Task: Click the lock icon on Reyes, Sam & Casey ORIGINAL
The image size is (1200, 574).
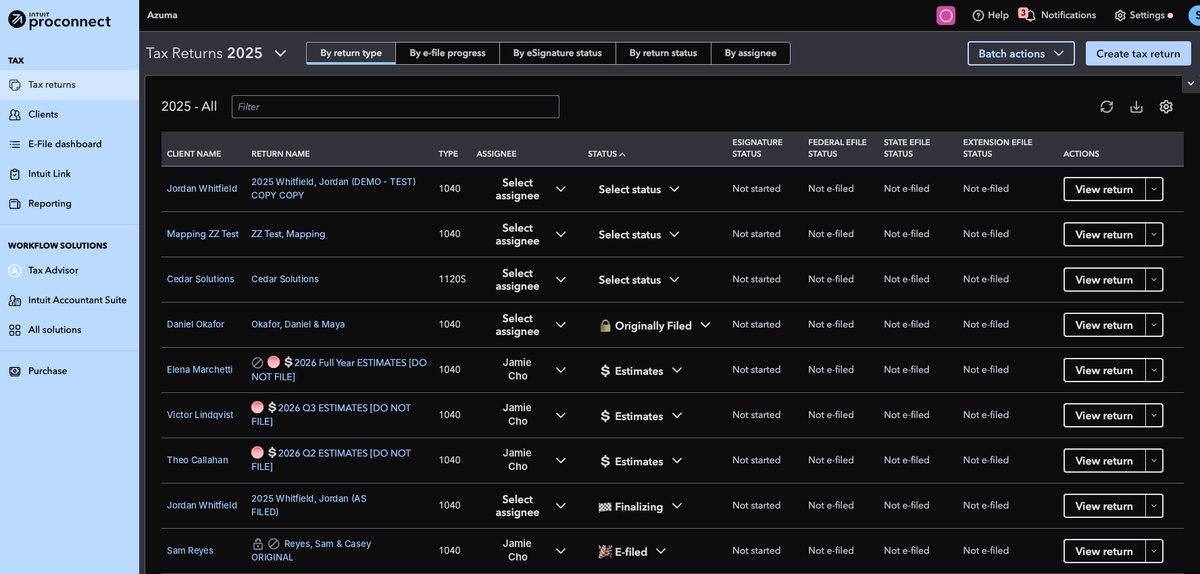Action: (257, 544)
